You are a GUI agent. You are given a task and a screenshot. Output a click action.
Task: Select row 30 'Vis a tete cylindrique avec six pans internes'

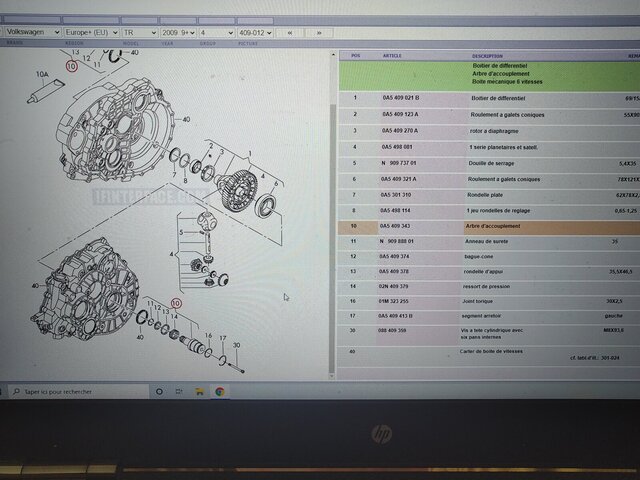(x=488, y=334)
